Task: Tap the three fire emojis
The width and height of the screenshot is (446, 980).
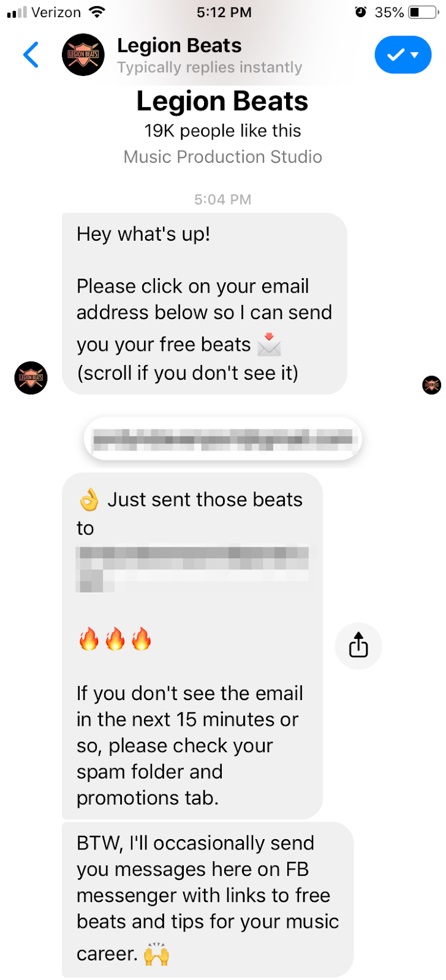Action: [x=115, y=639]
